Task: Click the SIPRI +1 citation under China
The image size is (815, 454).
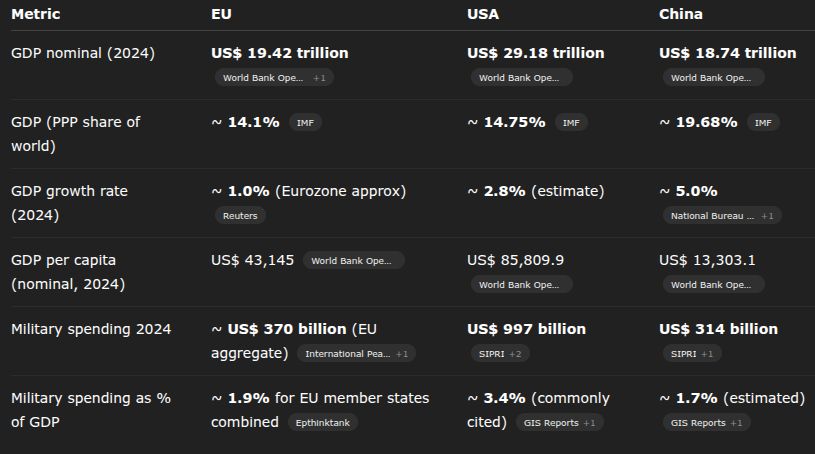Action: 691,354
